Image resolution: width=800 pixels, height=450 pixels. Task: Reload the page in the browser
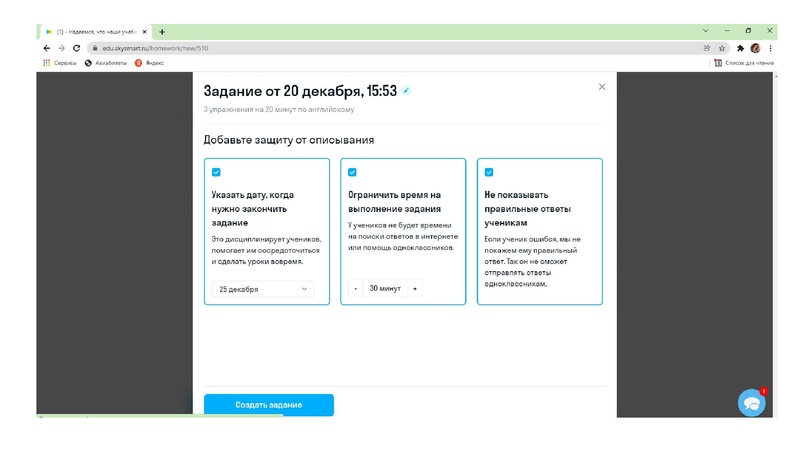point(76,48)
